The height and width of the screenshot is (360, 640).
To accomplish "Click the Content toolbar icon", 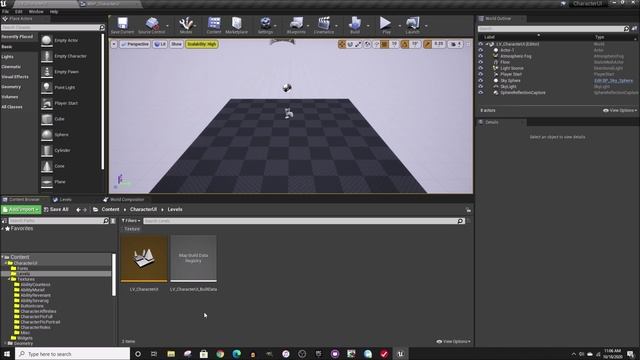I will pos(213,25).
